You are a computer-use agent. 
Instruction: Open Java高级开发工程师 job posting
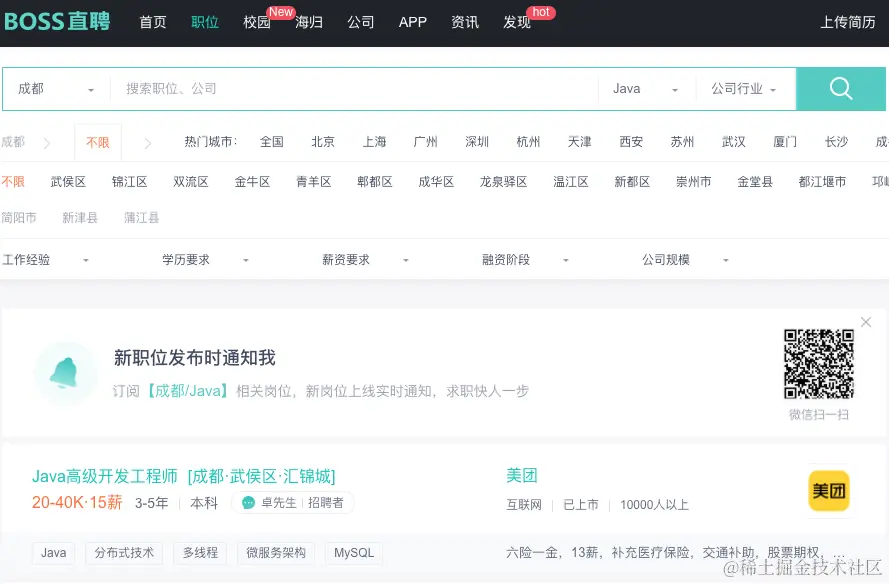pos(104,476)
